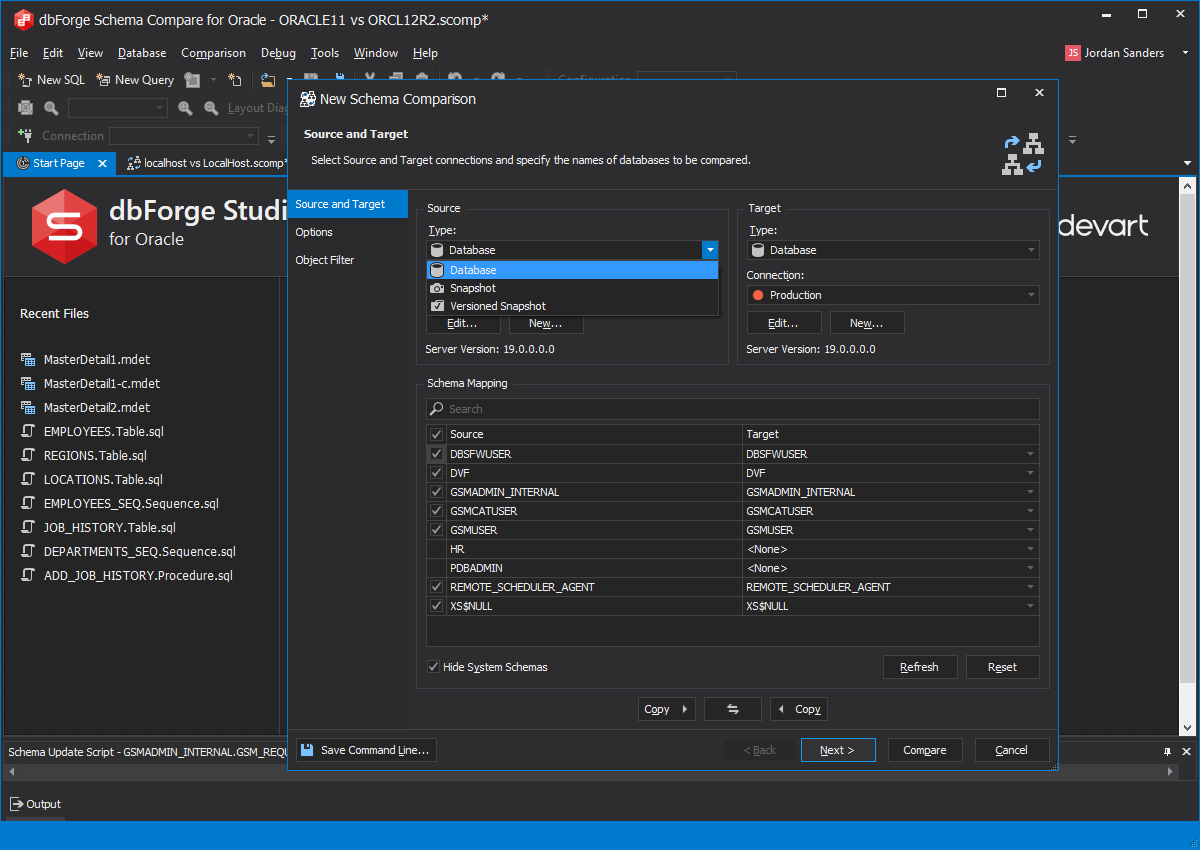Click the Output panel icon
1200x850 pixels.
click(17, 804)
